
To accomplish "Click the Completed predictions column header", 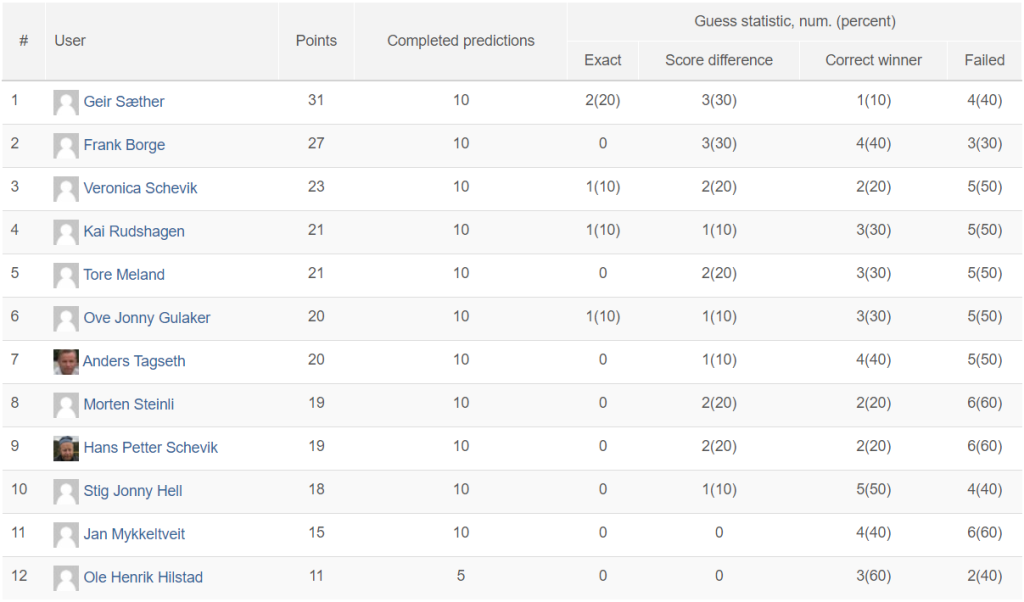I will (460, 40).
